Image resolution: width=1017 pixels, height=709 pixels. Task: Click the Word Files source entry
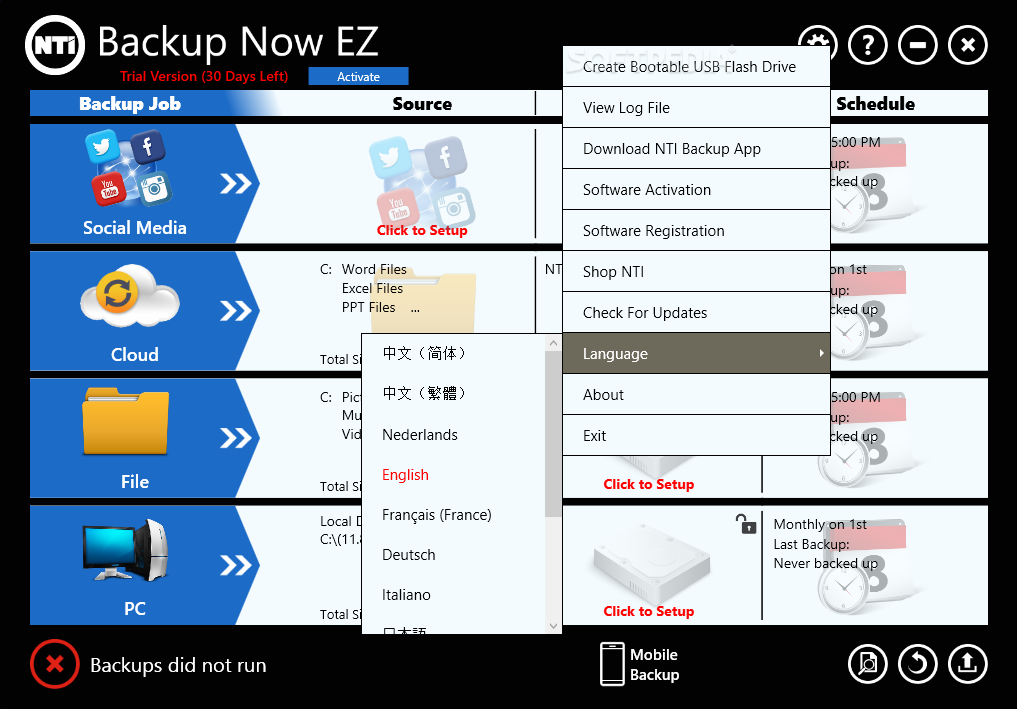click(374, 269)
